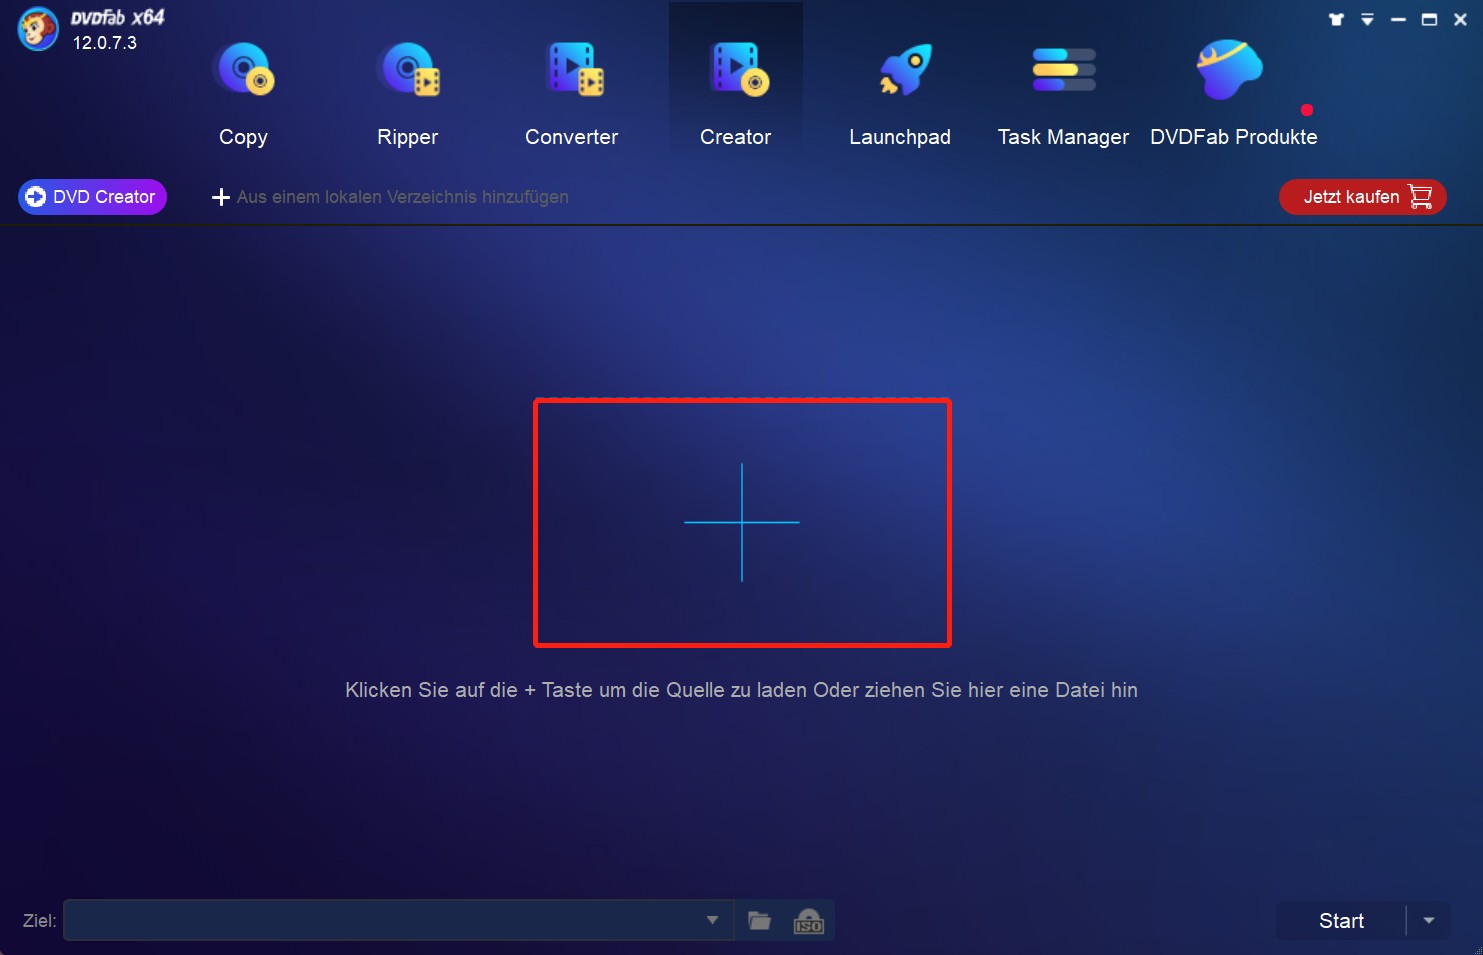Close the DVDFab window

pyautogui.click(x=1460, y=19)
